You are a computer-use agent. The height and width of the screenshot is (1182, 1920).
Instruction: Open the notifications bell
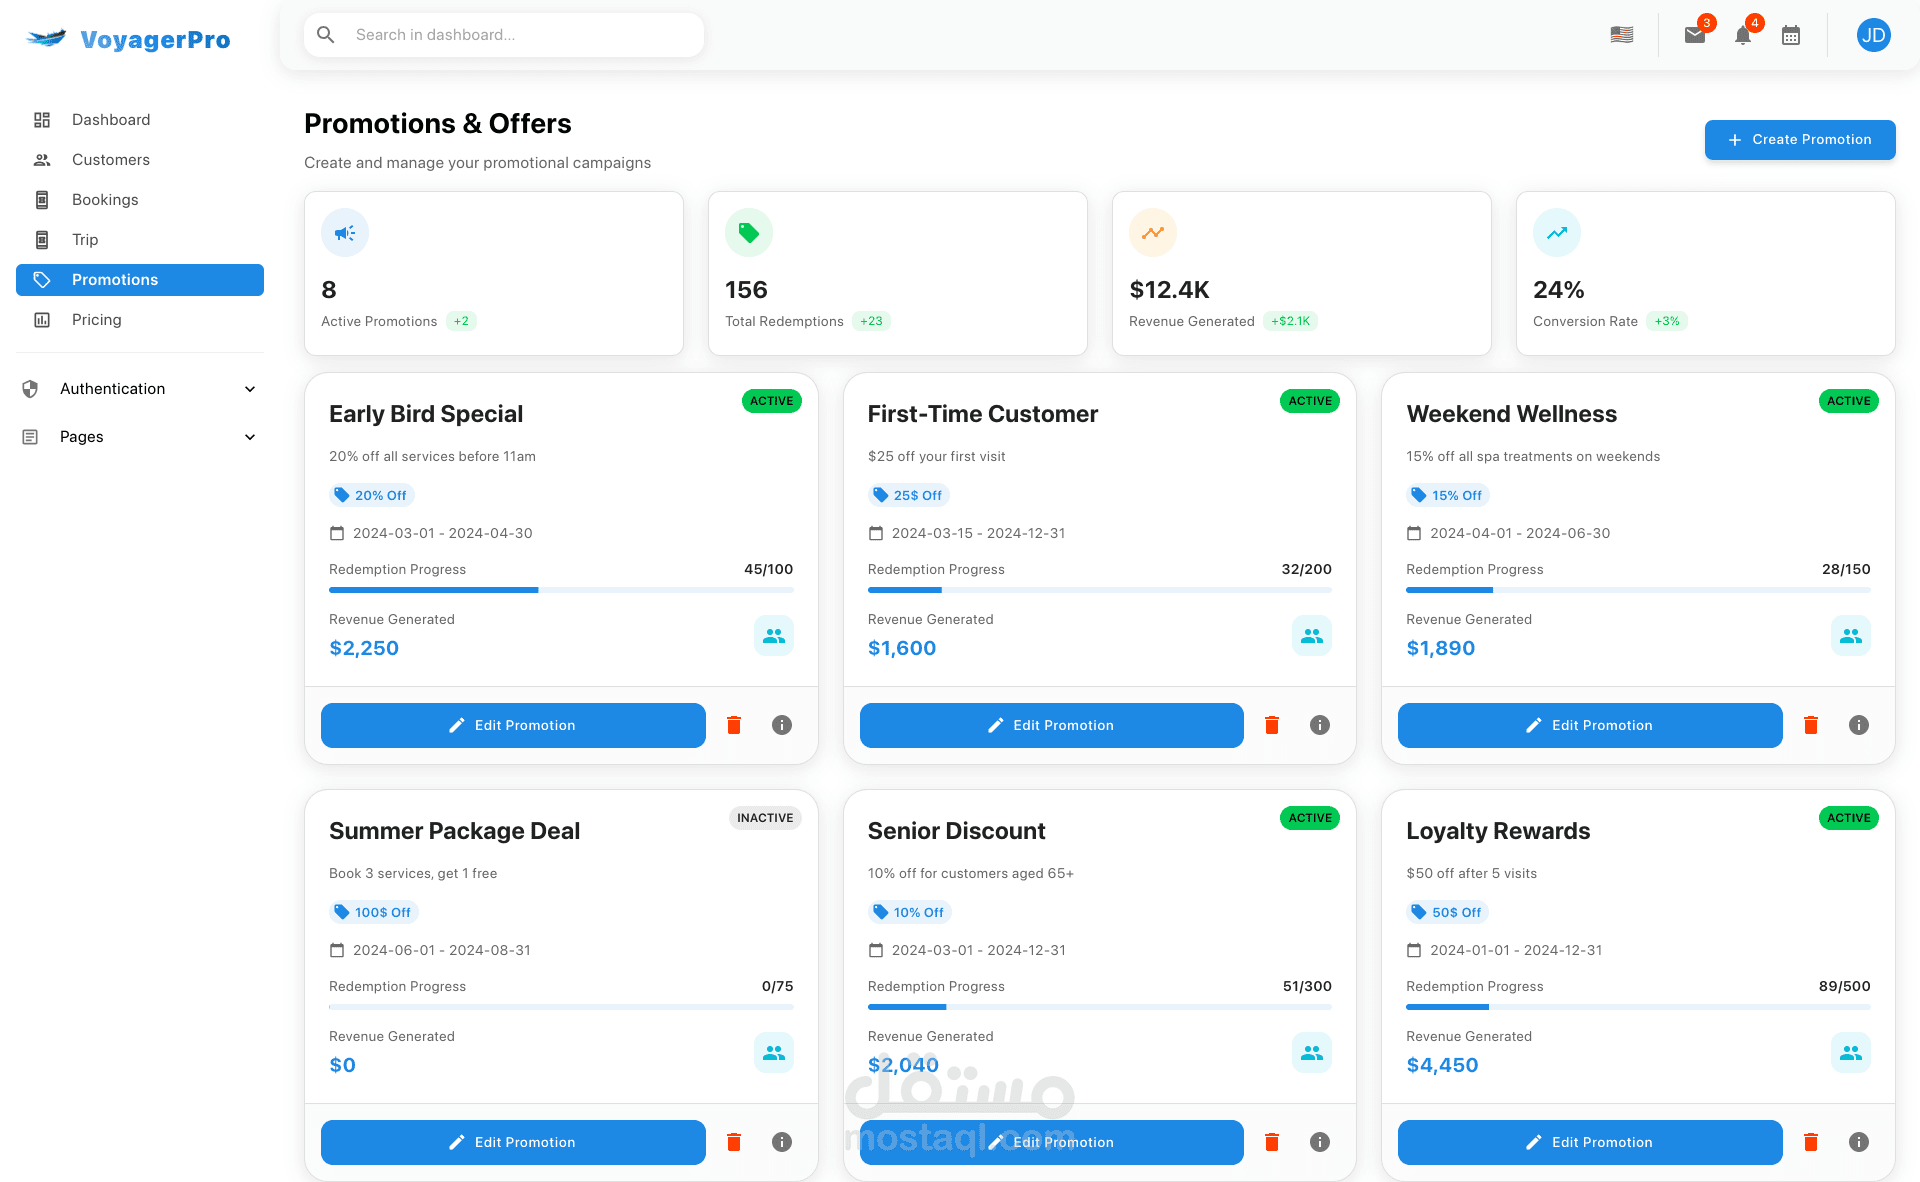click(x=1743, y=36)
